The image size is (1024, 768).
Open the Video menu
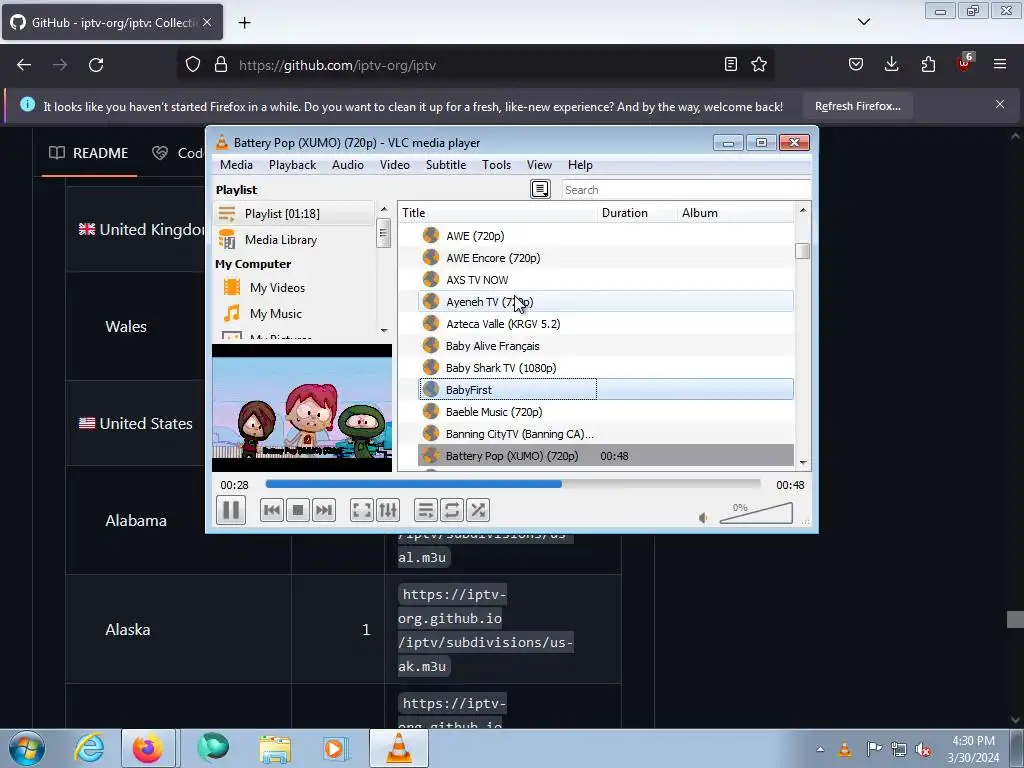394,165
